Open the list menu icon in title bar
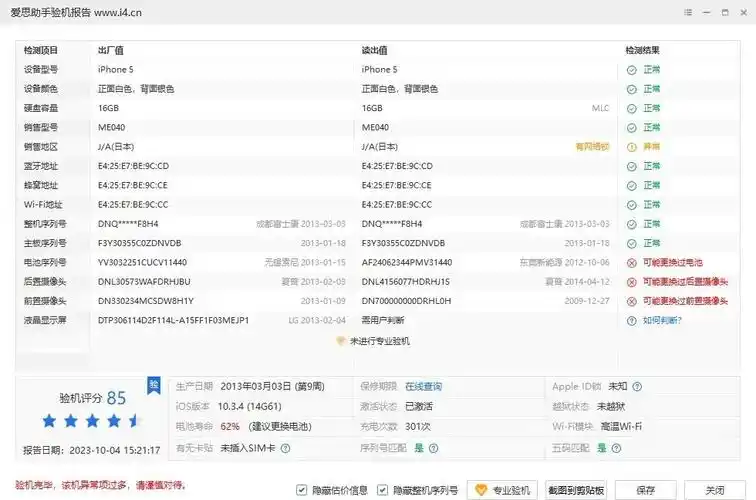The height and width of the screenshot is (500, 756). (688, 13)
